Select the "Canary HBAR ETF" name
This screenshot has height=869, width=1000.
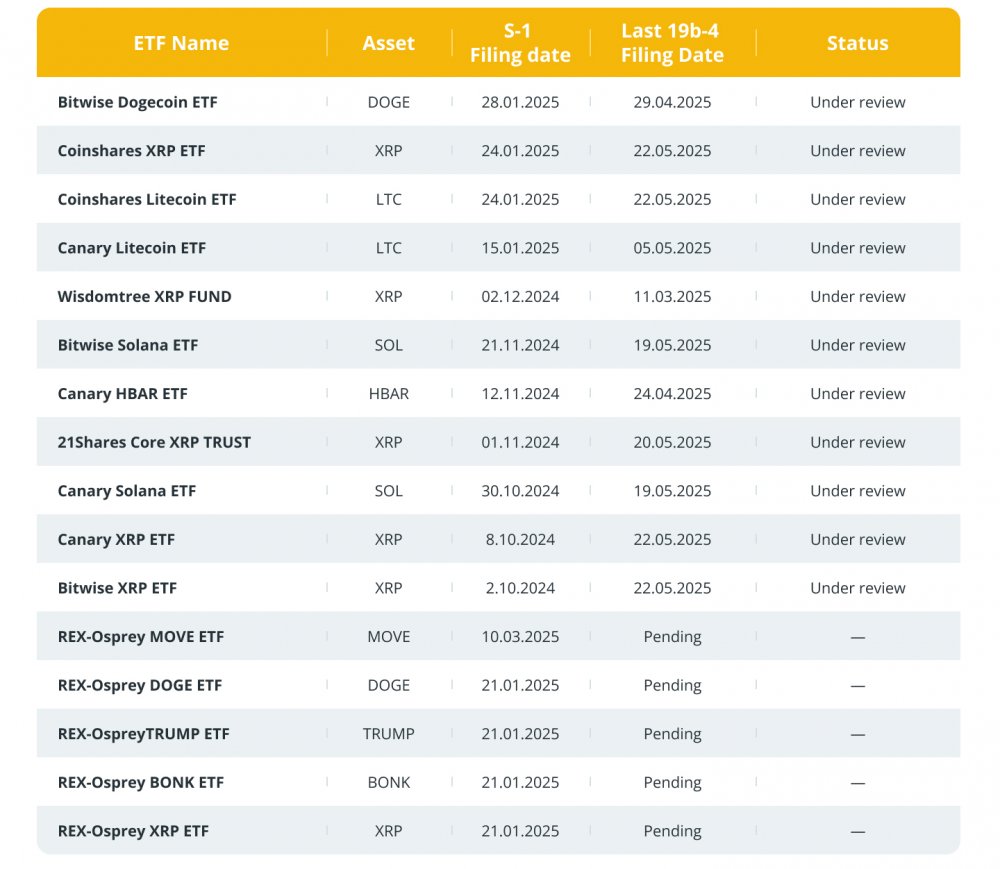122,393
